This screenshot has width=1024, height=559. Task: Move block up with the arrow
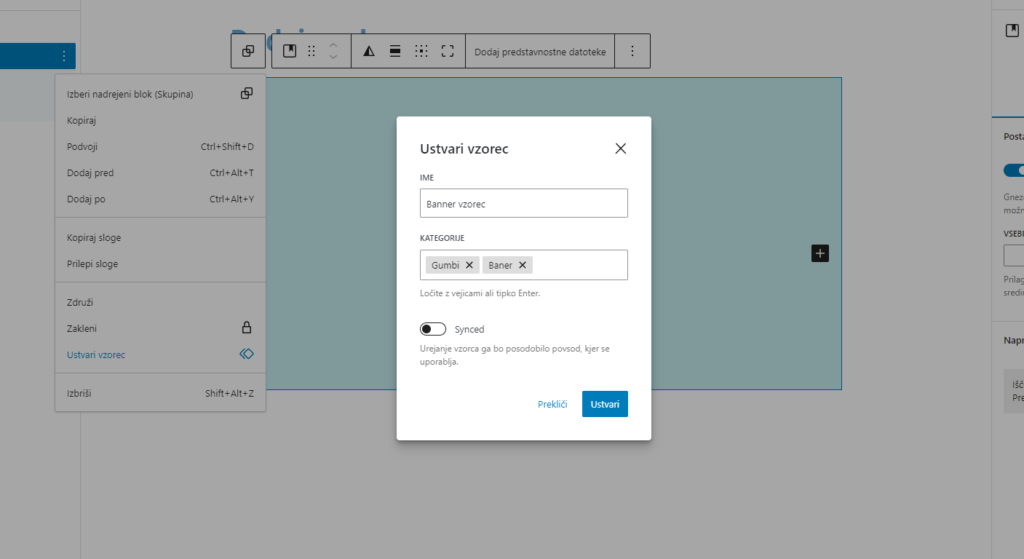333,45
